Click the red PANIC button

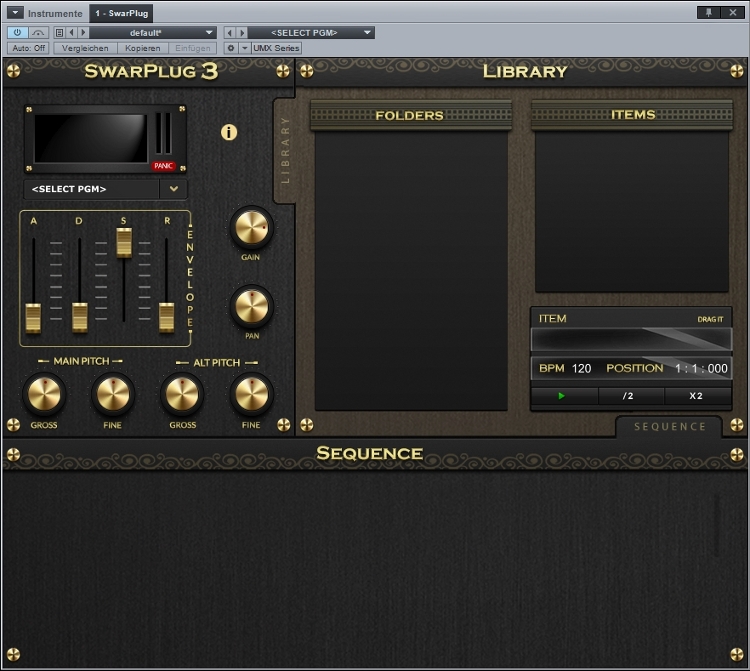coord(163,166)
